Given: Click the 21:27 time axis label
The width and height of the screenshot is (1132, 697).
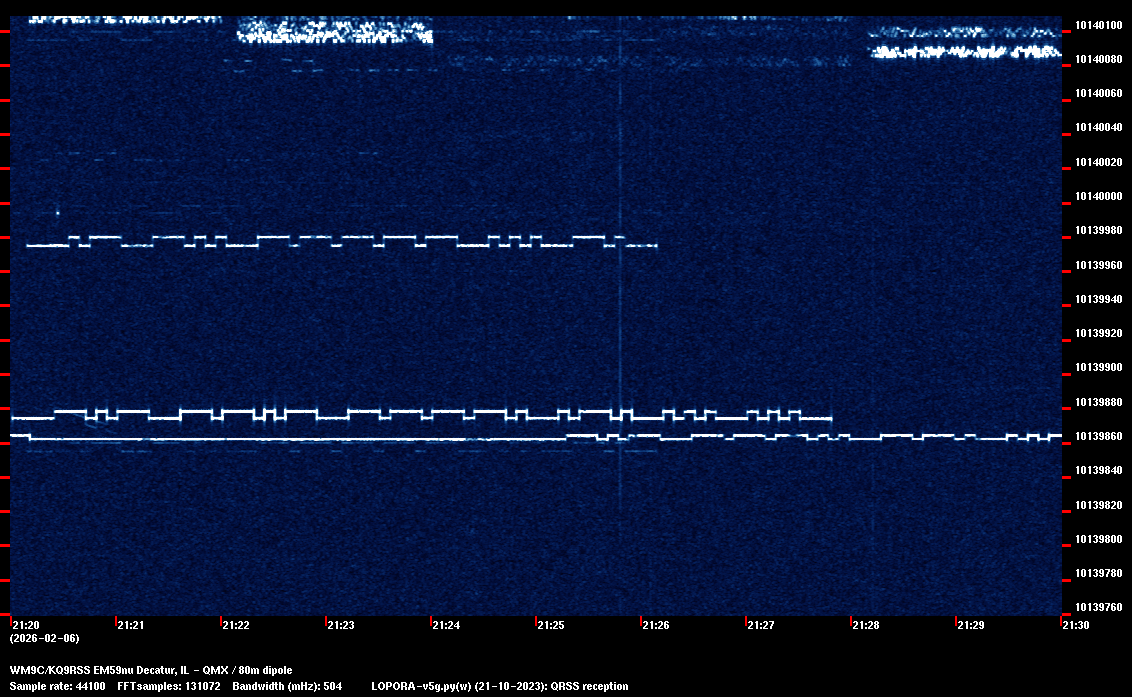Looking at the screenshot, I should [760, 625].
